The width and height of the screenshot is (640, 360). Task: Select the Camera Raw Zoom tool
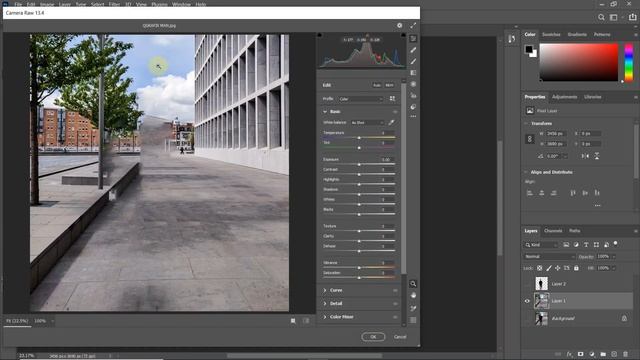pyautogui.click(x=413, y=284)
